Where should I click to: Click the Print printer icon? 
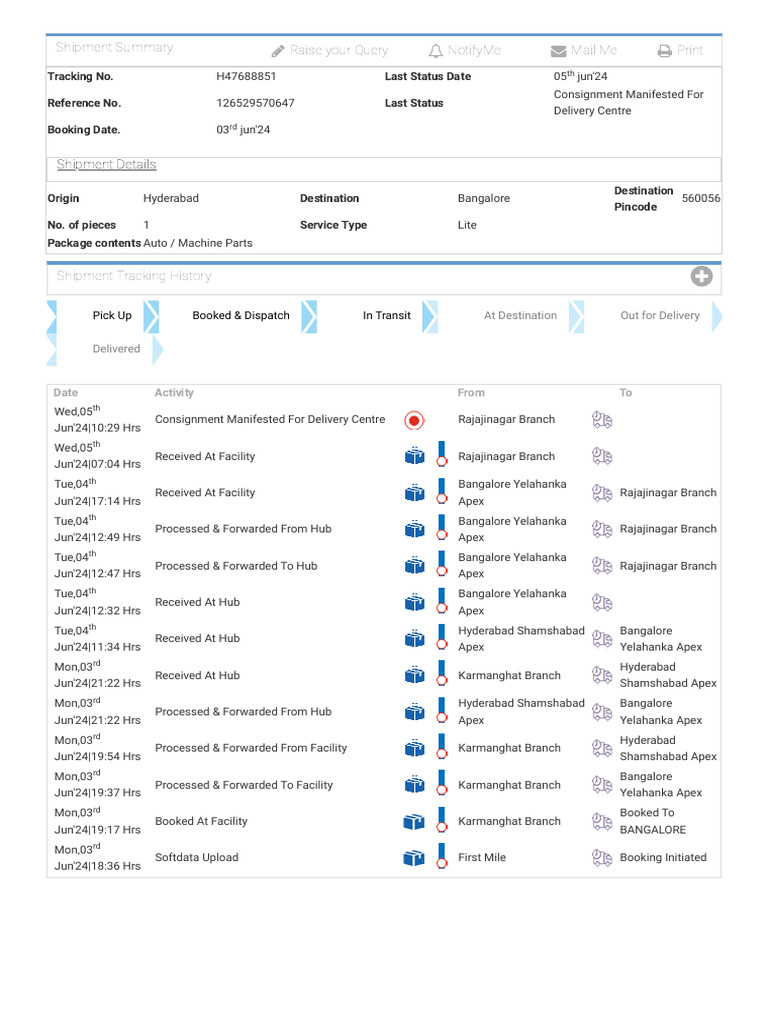(665, 51)
